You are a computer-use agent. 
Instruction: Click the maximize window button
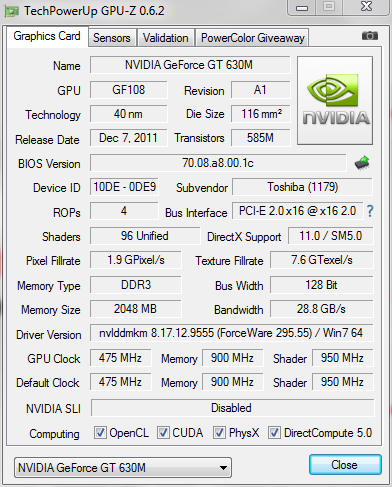[x=329, y=7]
